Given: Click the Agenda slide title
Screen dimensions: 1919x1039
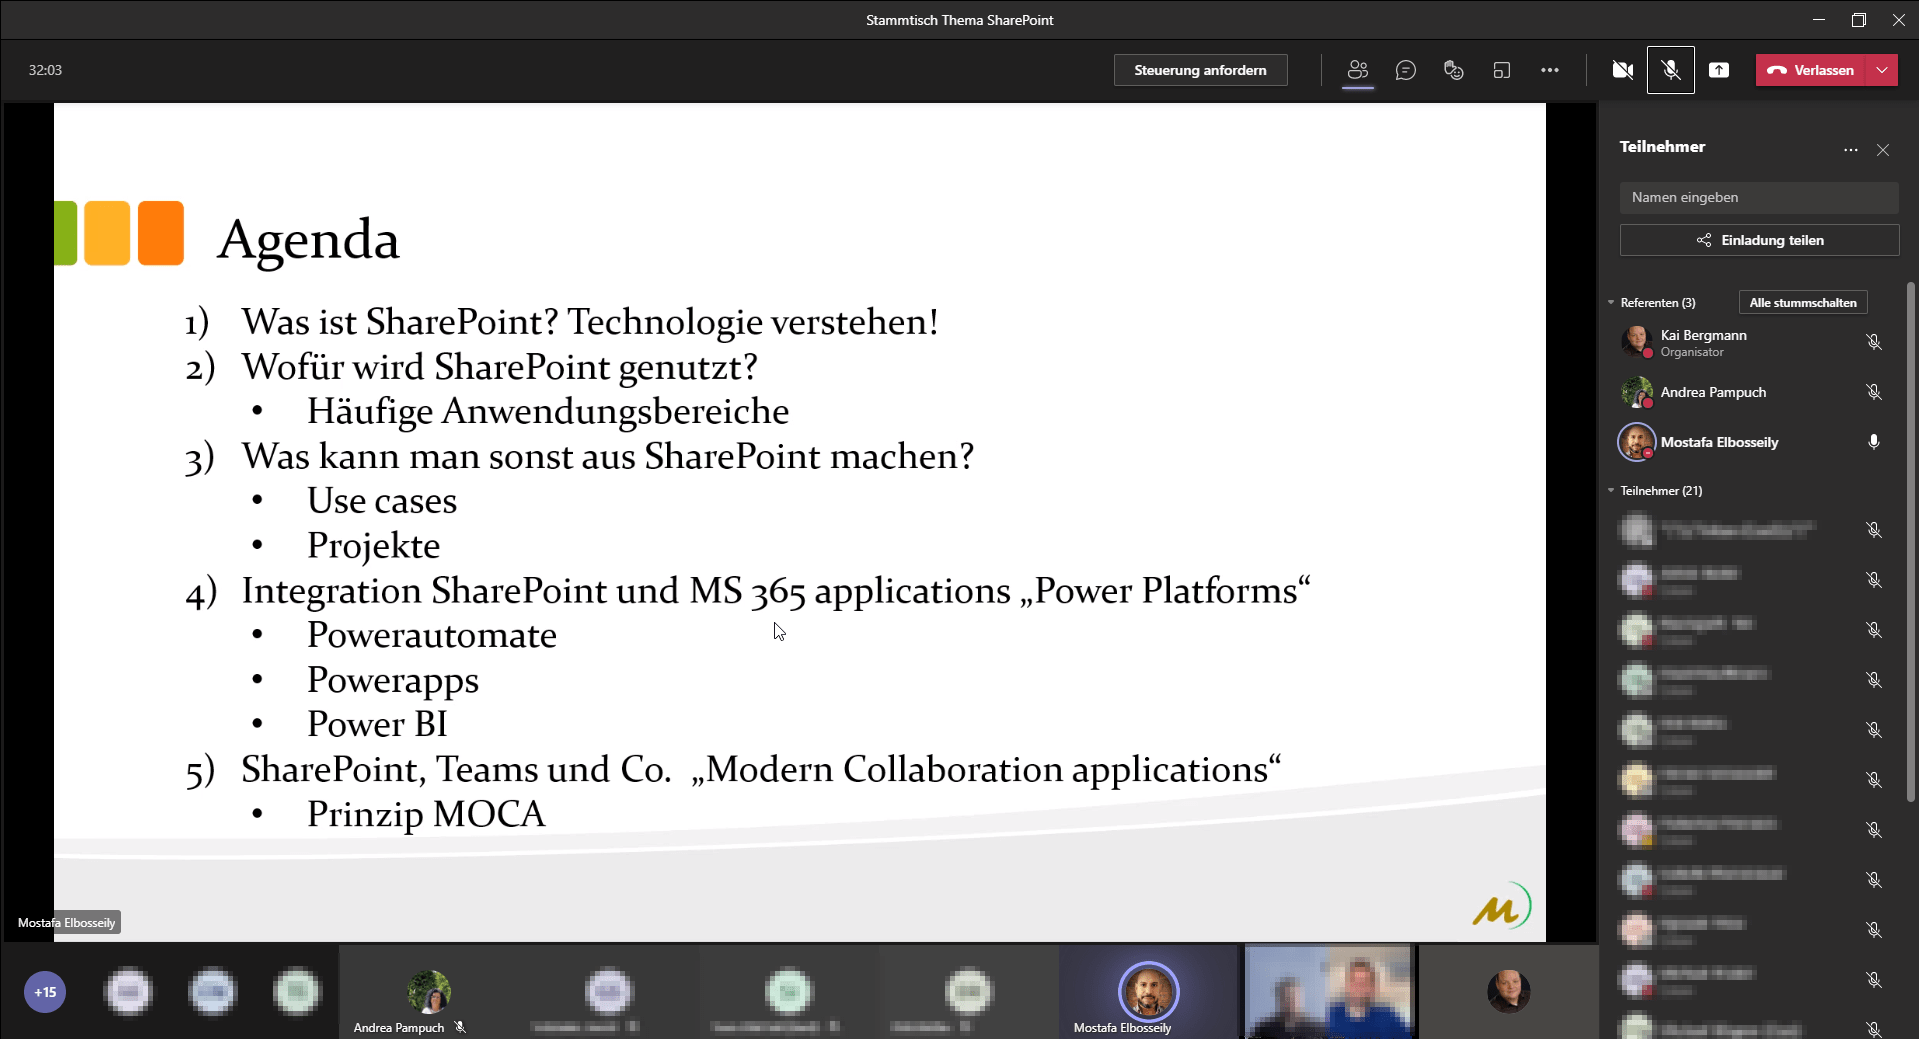Looking at the screenshot, I should point(308,240).
